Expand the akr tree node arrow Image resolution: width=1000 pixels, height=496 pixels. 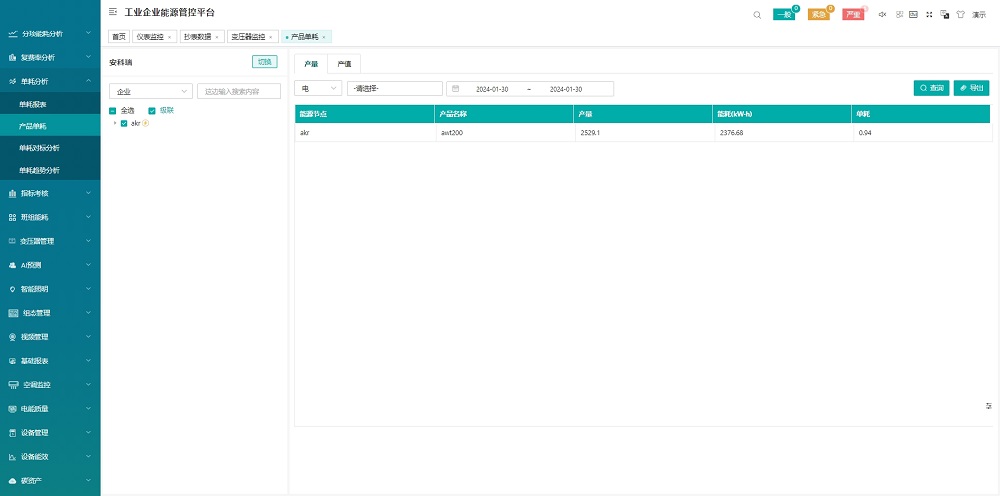tap(115, 123)
